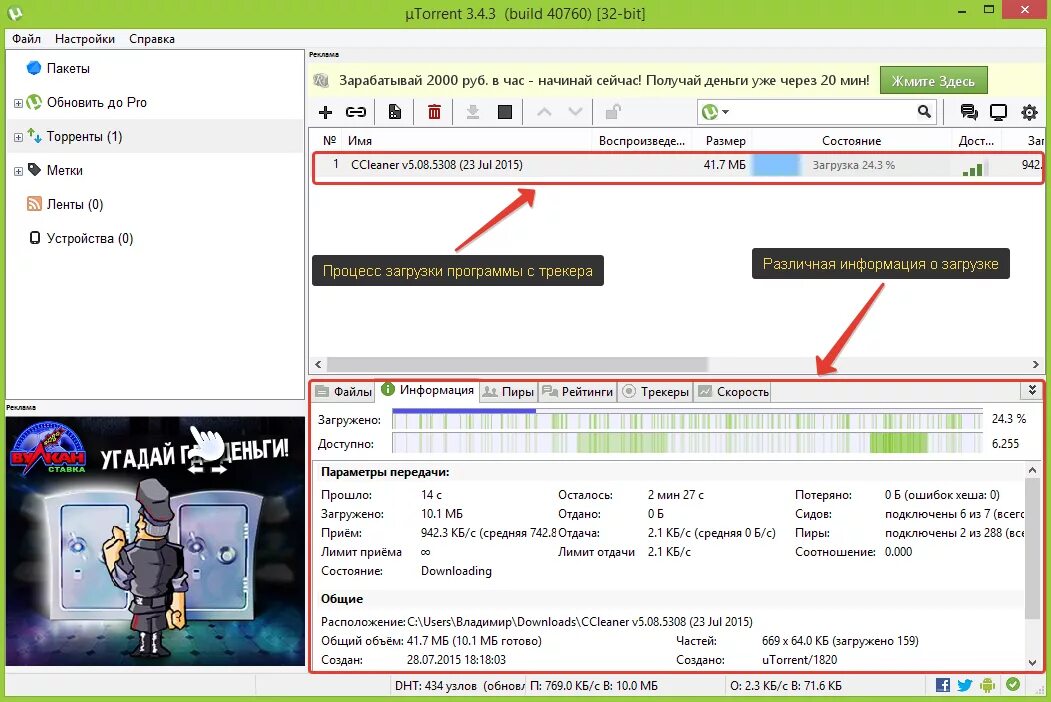
Task: Click the search magnifier icon
Action: pyautogui.click(x=924, y=112)
